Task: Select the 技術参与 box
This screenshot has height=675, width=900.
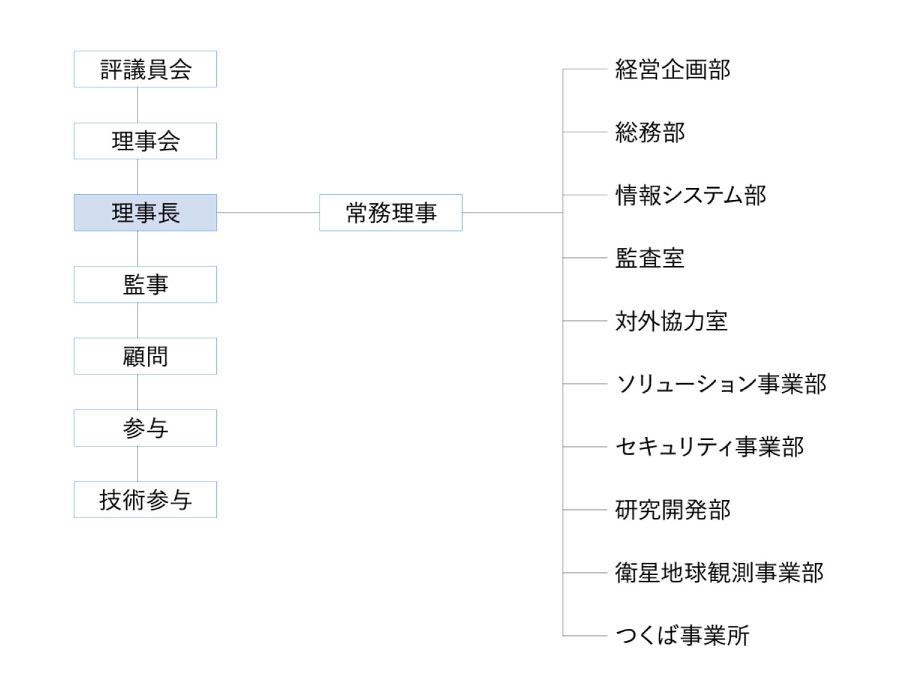Action: [x=145, y=499]
